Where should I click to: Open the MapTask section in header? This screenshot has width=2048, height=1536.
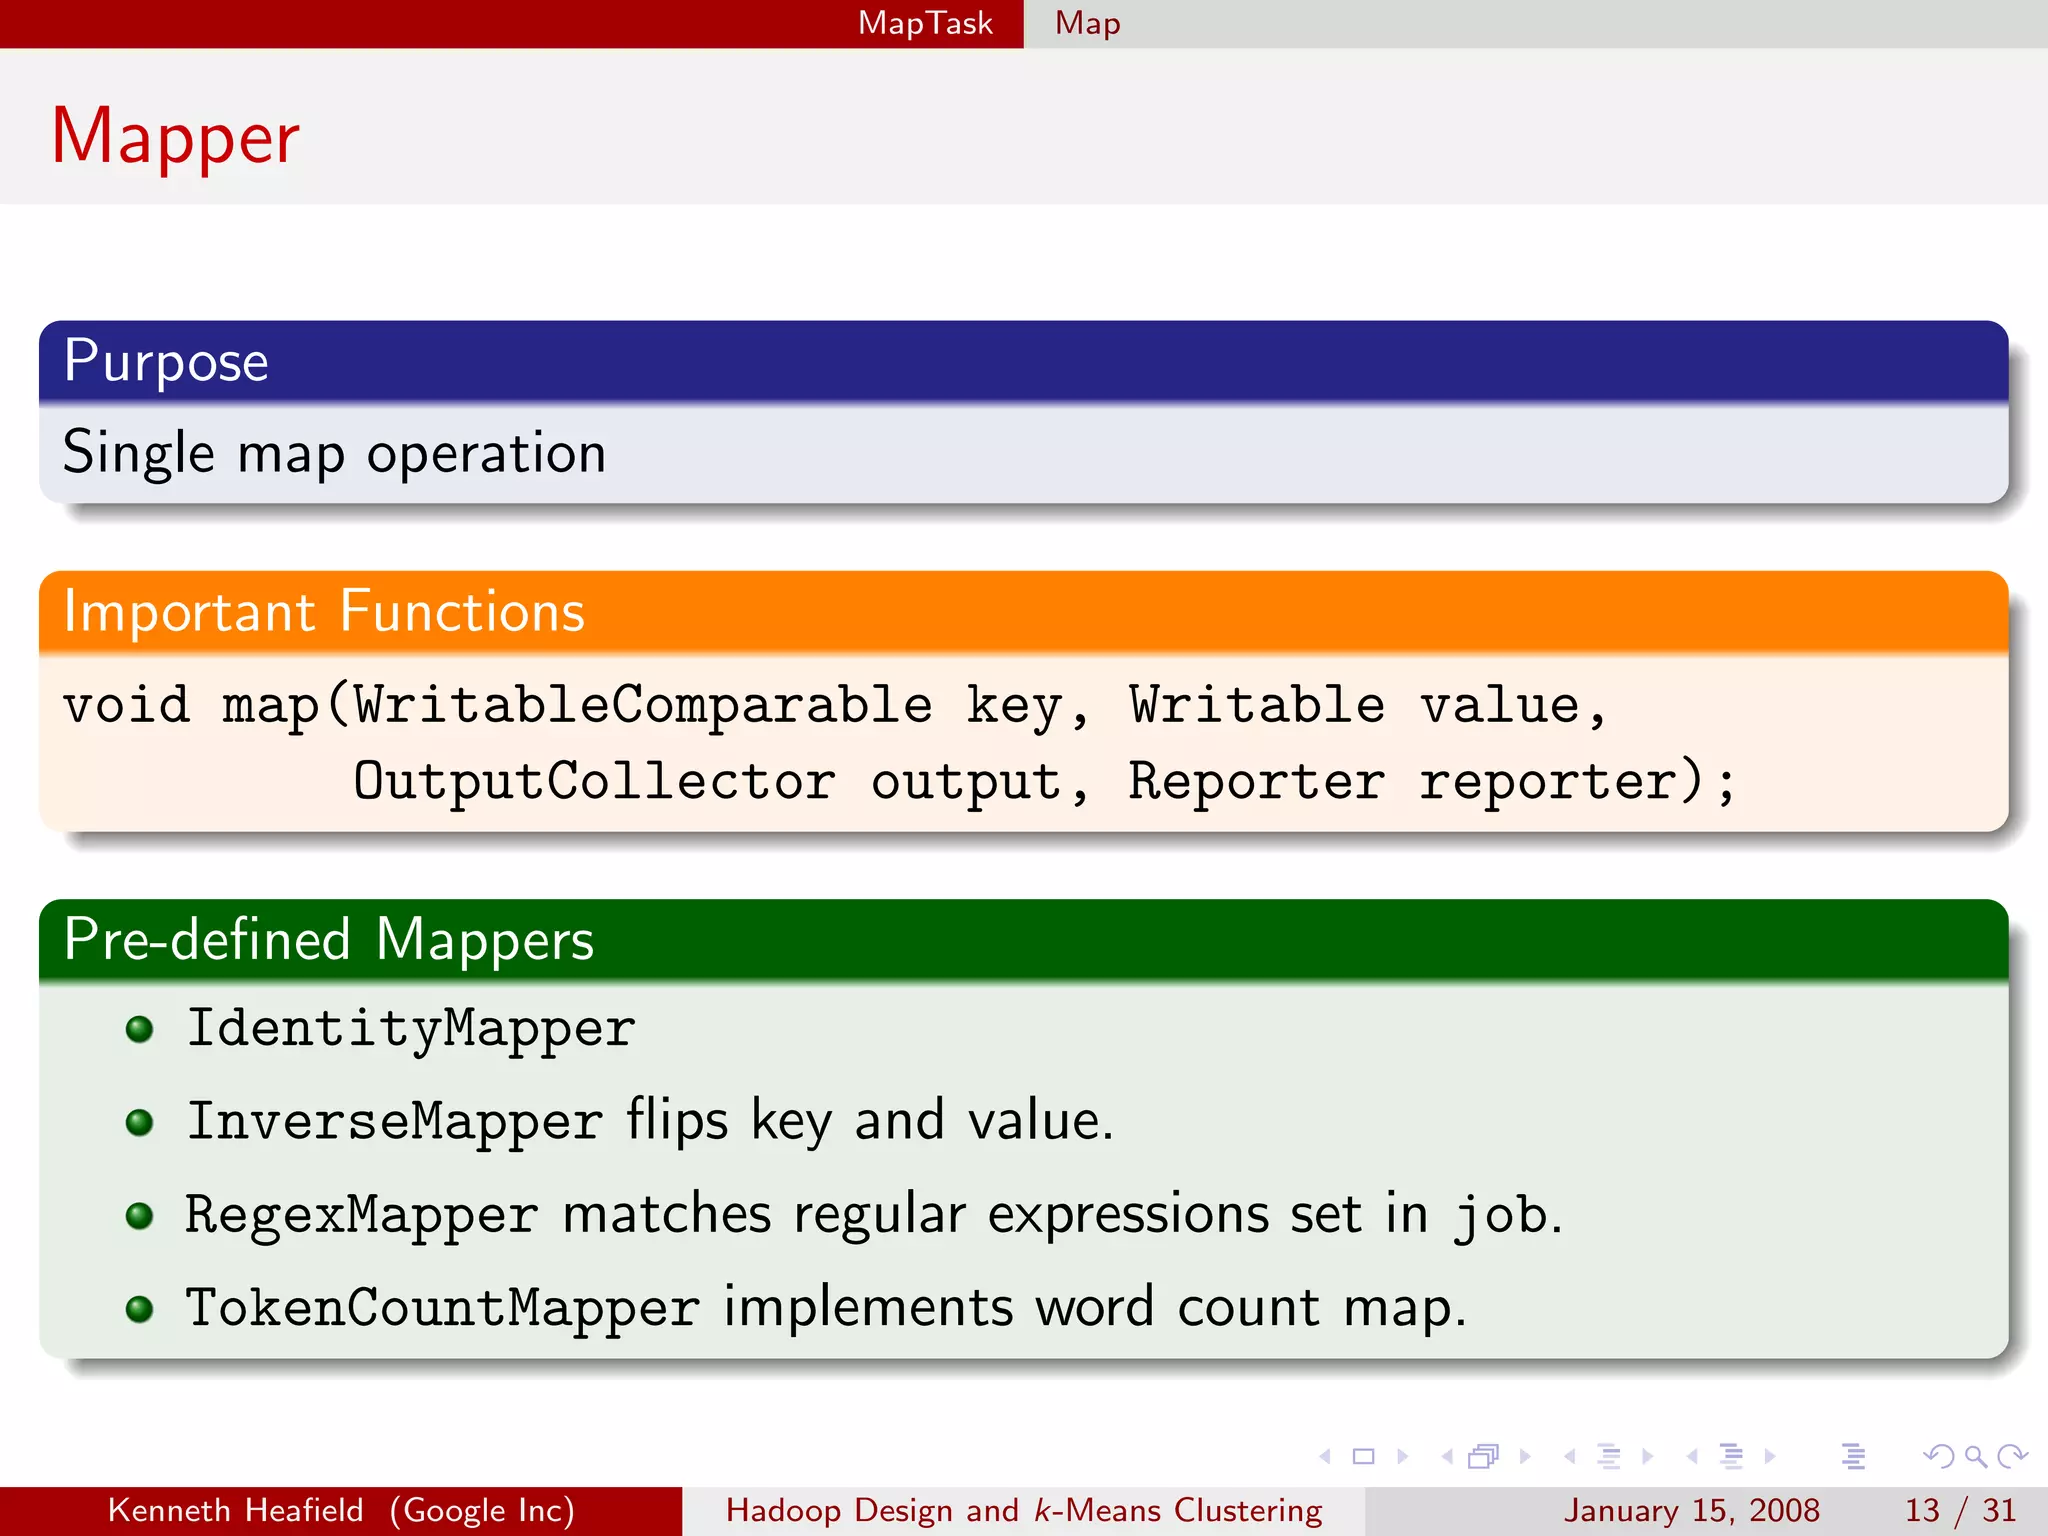(x=925, y=23)
